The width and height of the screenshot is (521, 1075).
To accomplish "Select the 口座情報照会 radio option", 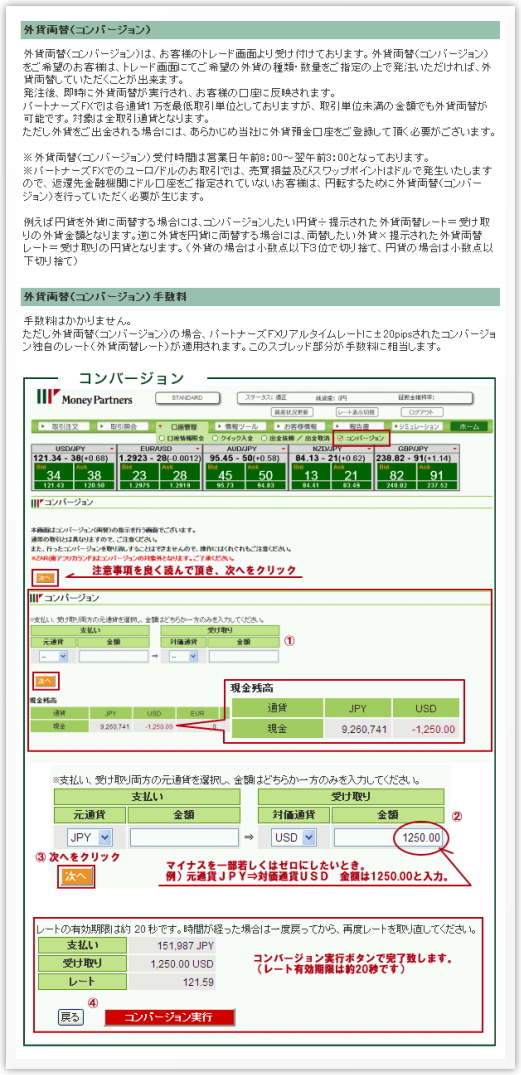I will (161, 437).
